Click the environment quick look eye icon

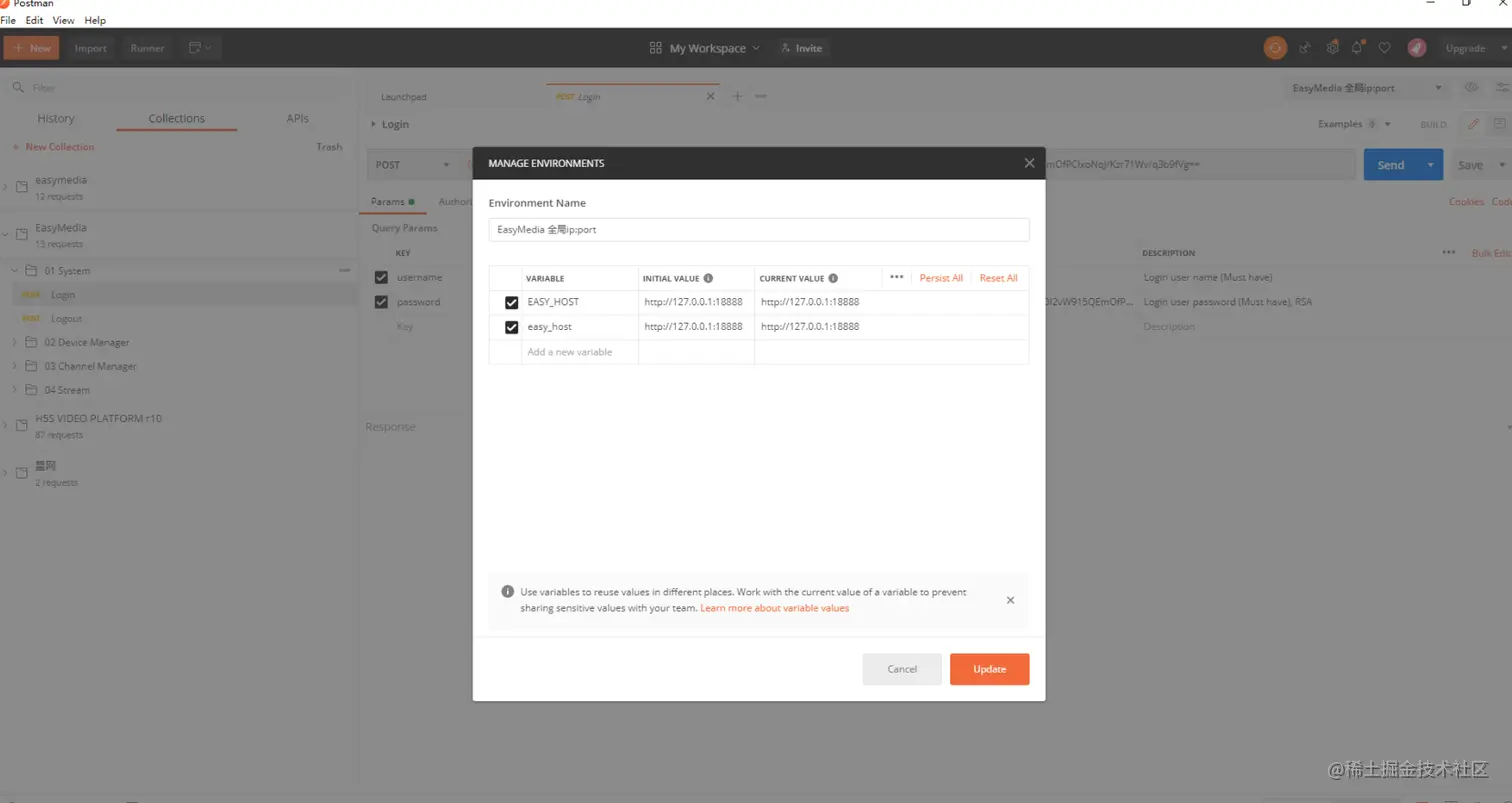(x=1471, y=88)
